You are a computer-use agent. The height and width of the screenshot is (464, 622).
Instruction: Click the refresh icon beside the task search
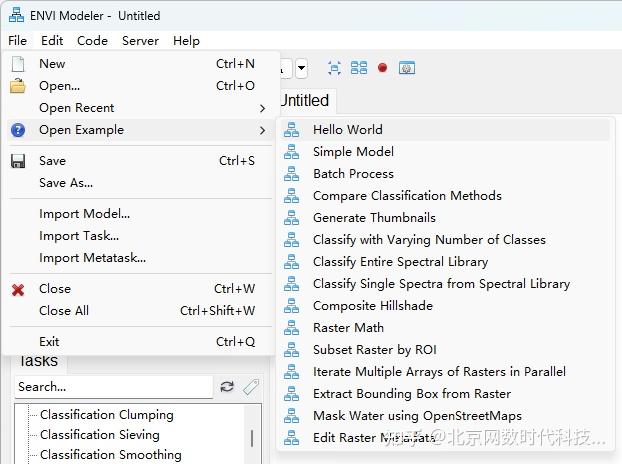(x=227, y=387)
